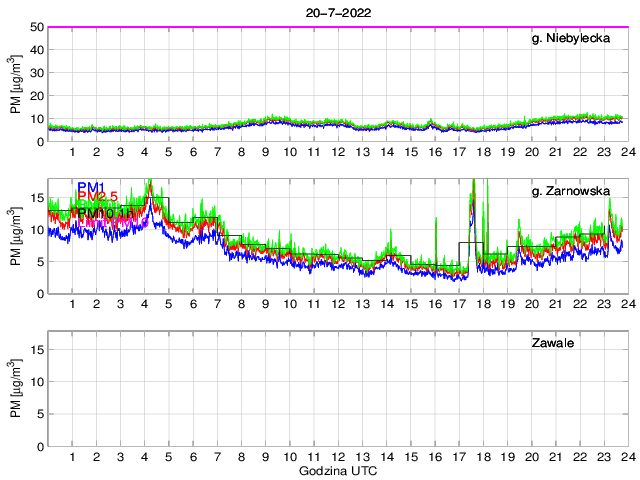Click hour 24 tick under Niebylecka panel
Viewport: 640px width, 480px height.
(x=629, y=152)
